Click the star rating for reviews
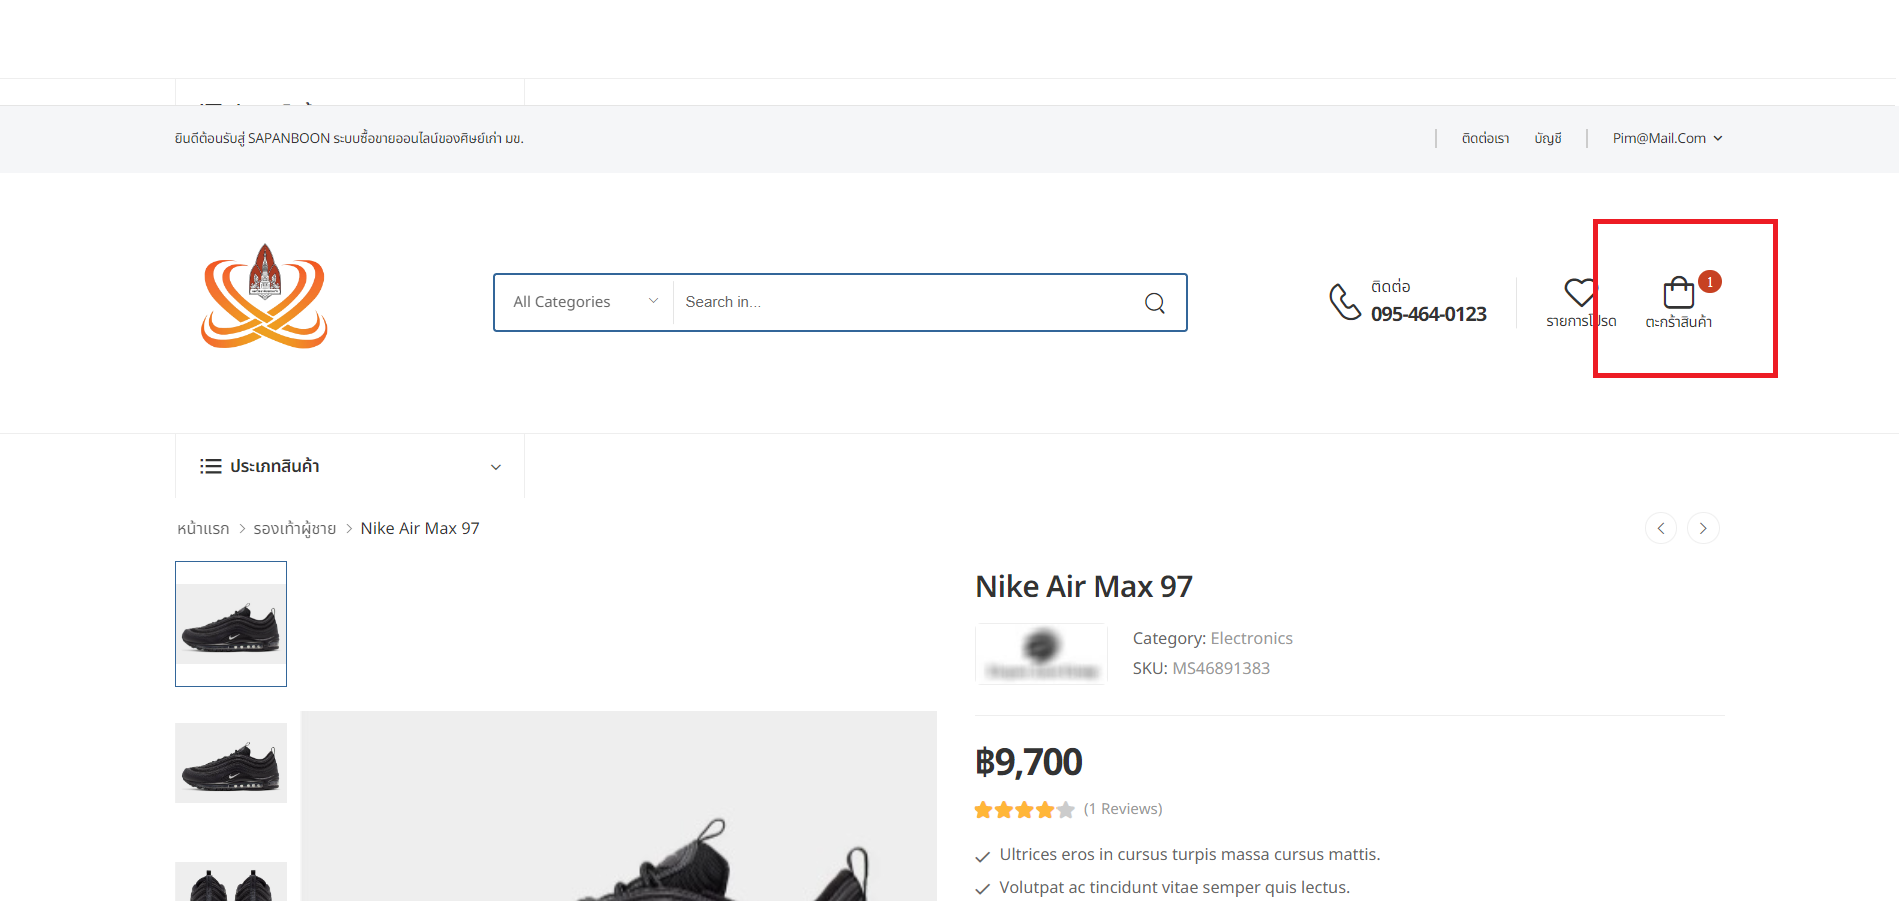This screenshot has height=901, width=1899. point(1024,810)
